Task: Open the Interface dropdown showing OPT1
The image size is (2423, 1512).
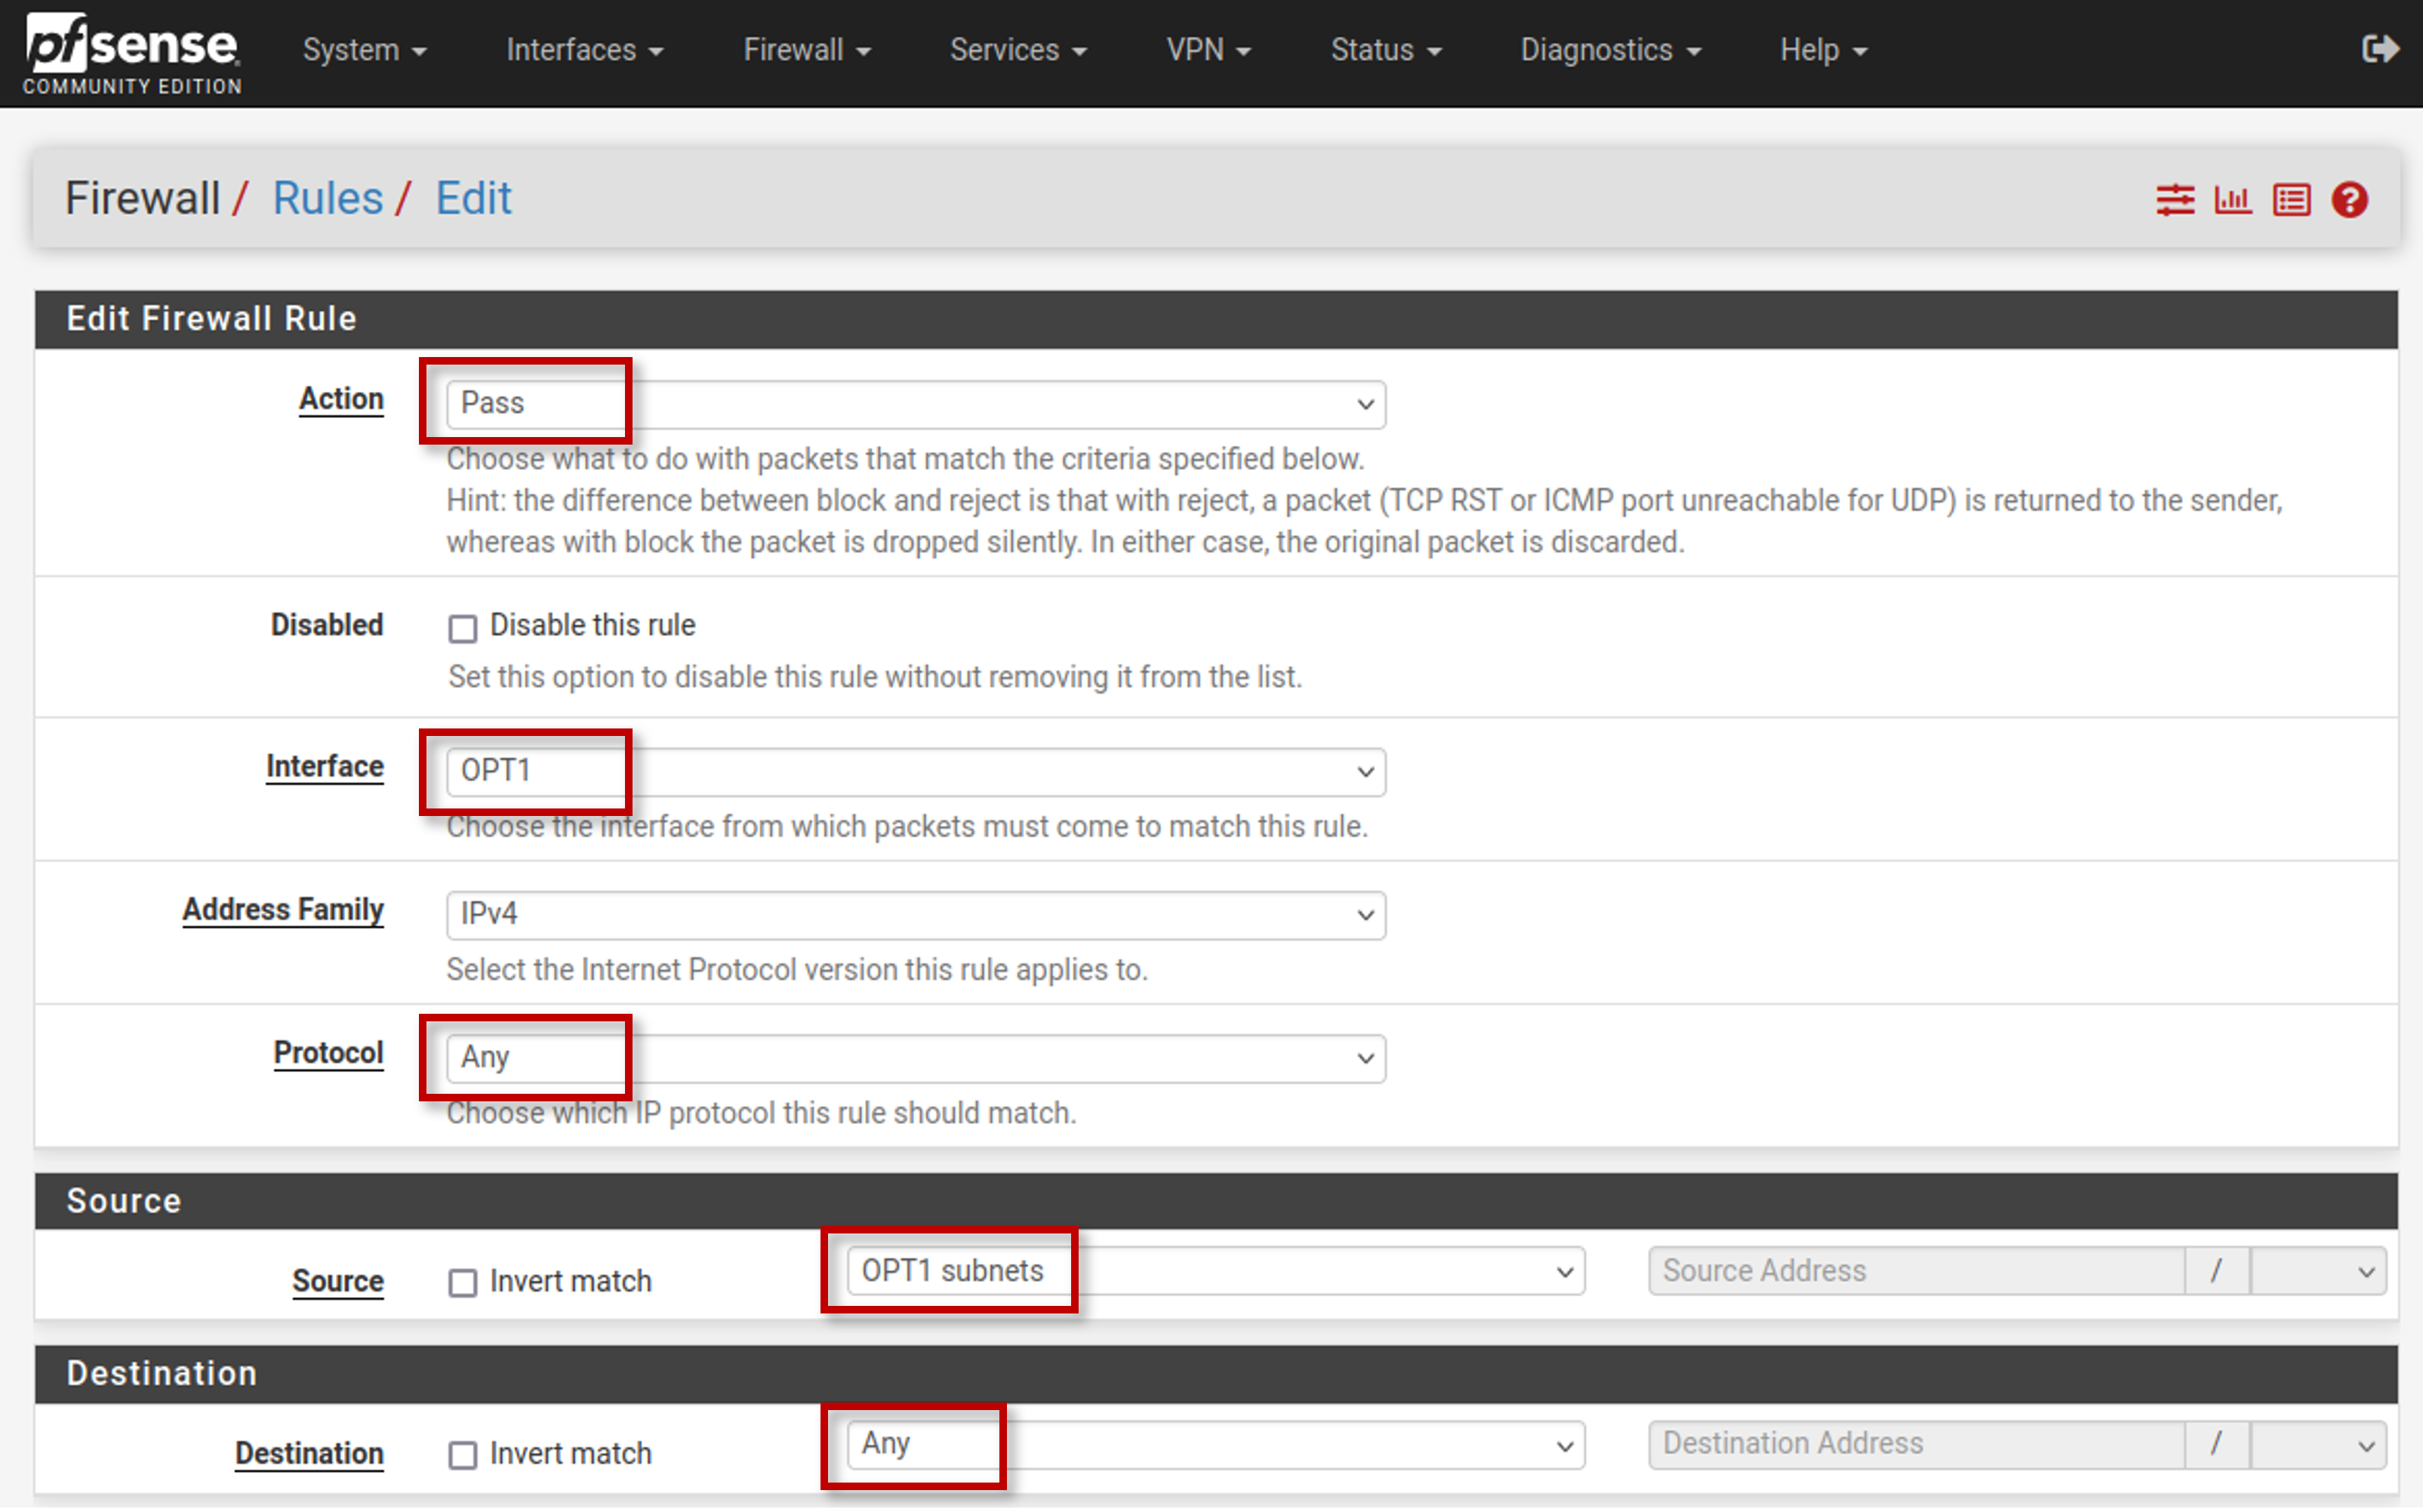Action: pos(915,772)
